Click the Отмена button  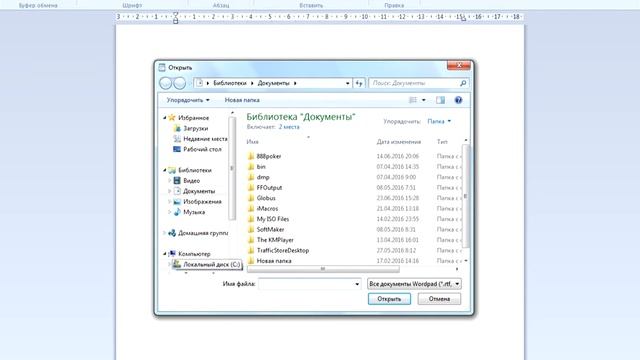coord(439,299)
